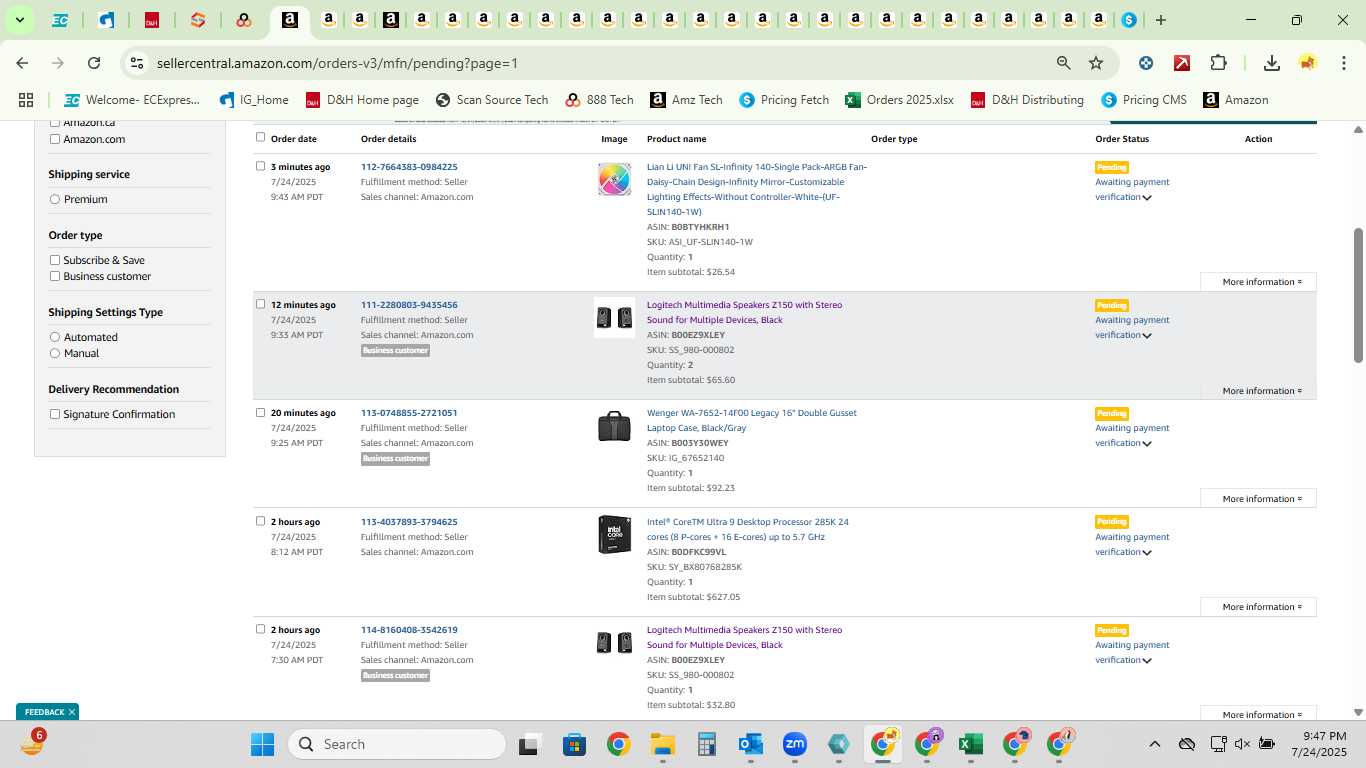Screen dimensions: 1366x768
Task: Open the 888 Tech bookmark
Action: pos(599,100)
